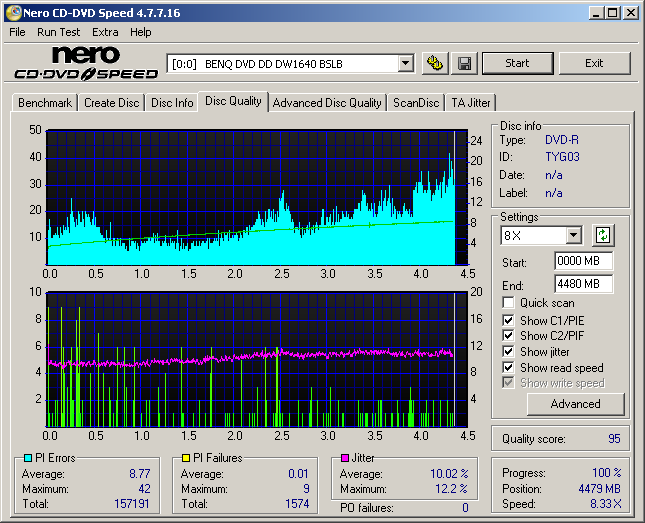Click the End position input field
645x523 pixels.
click(583, 284)
